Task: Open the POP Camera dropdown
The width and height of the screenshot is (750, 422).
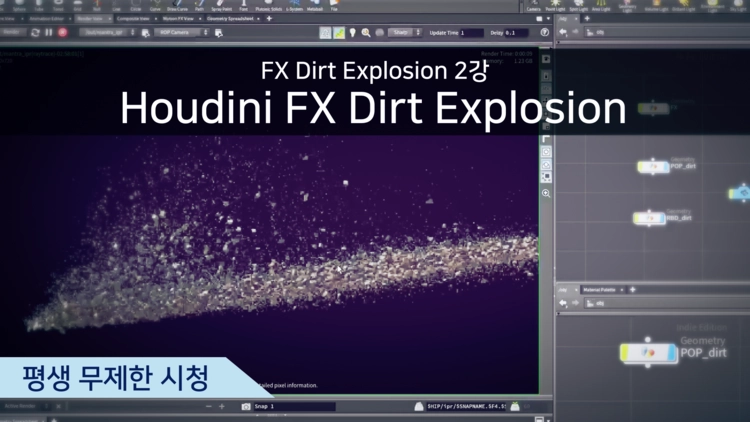Action: coord(184,33)
